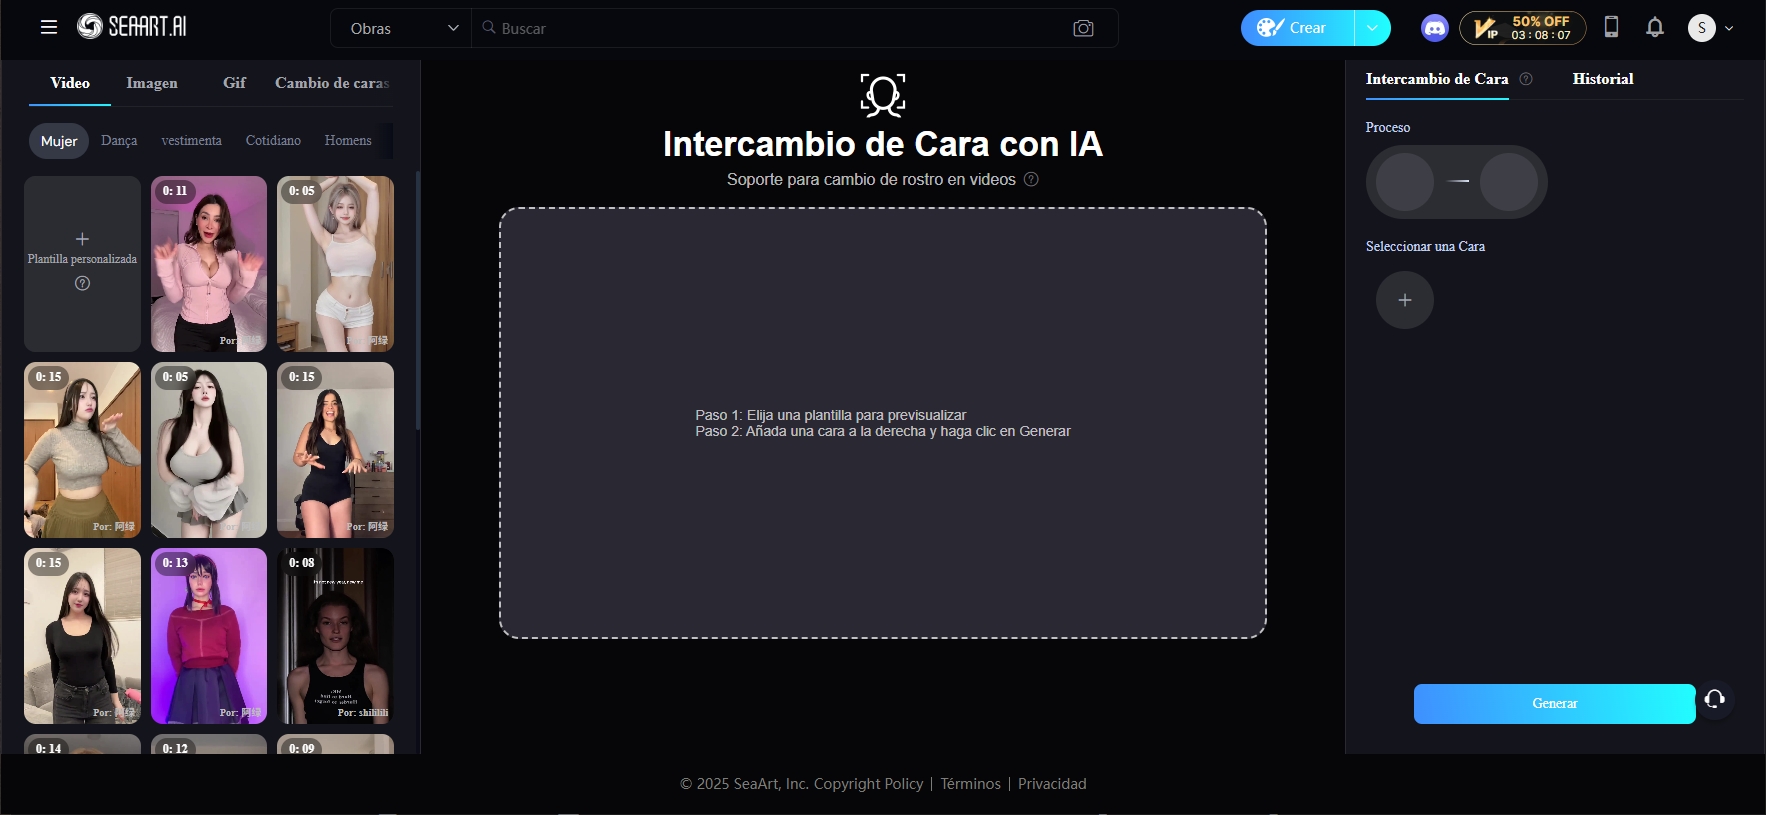The image size is (1766, 815).
Task: Select the Mujer category filter
Action: point(59,141)
